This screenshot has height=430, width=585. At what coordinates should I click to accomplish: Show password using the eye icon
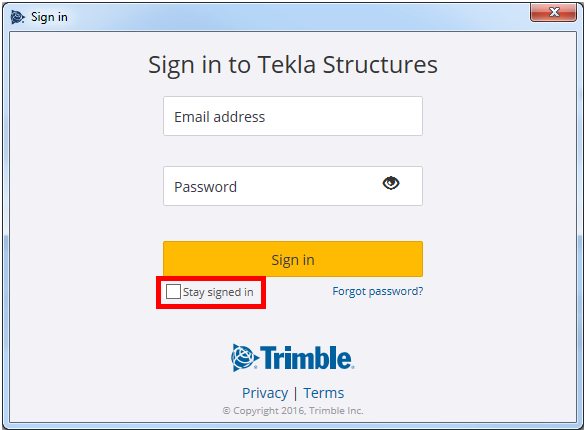(391, 183)
